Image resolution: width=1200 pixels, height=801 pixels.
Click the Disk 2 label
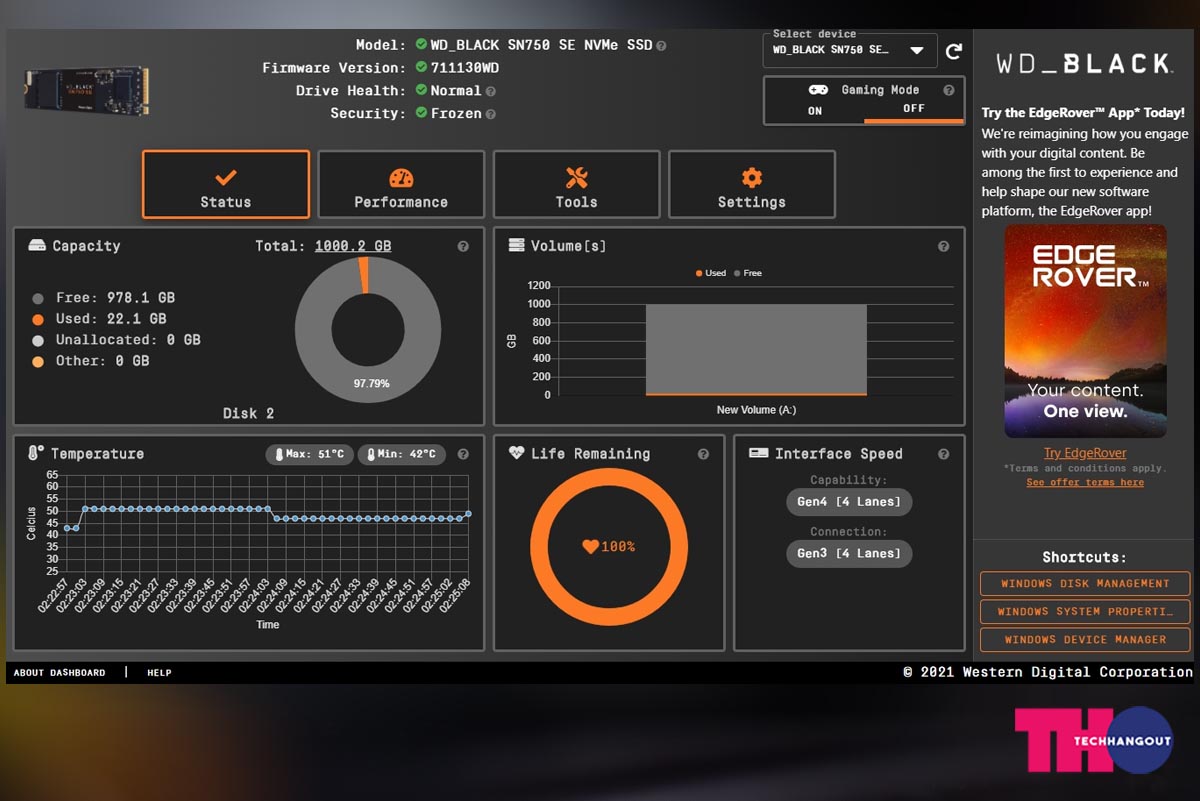pos(248,413)
